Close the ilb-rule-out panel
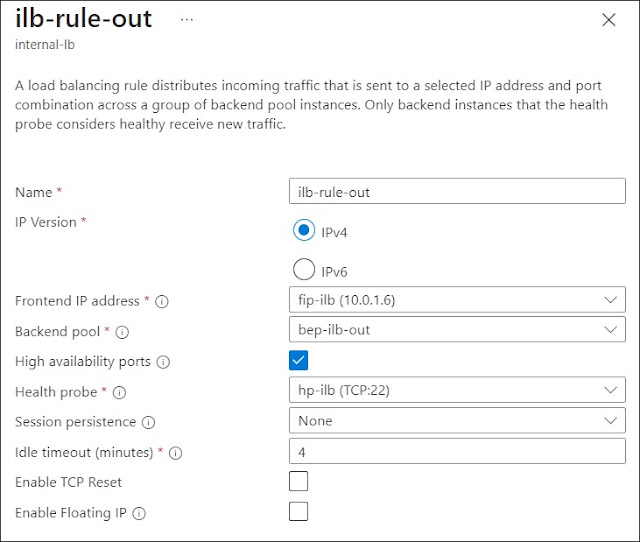The image size is (640, 542). [x=608, y=20]
